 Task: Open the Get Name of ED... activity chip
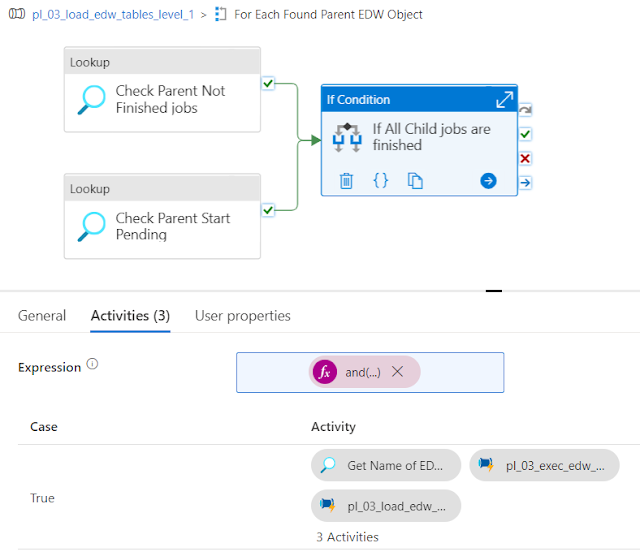point(386,465)
